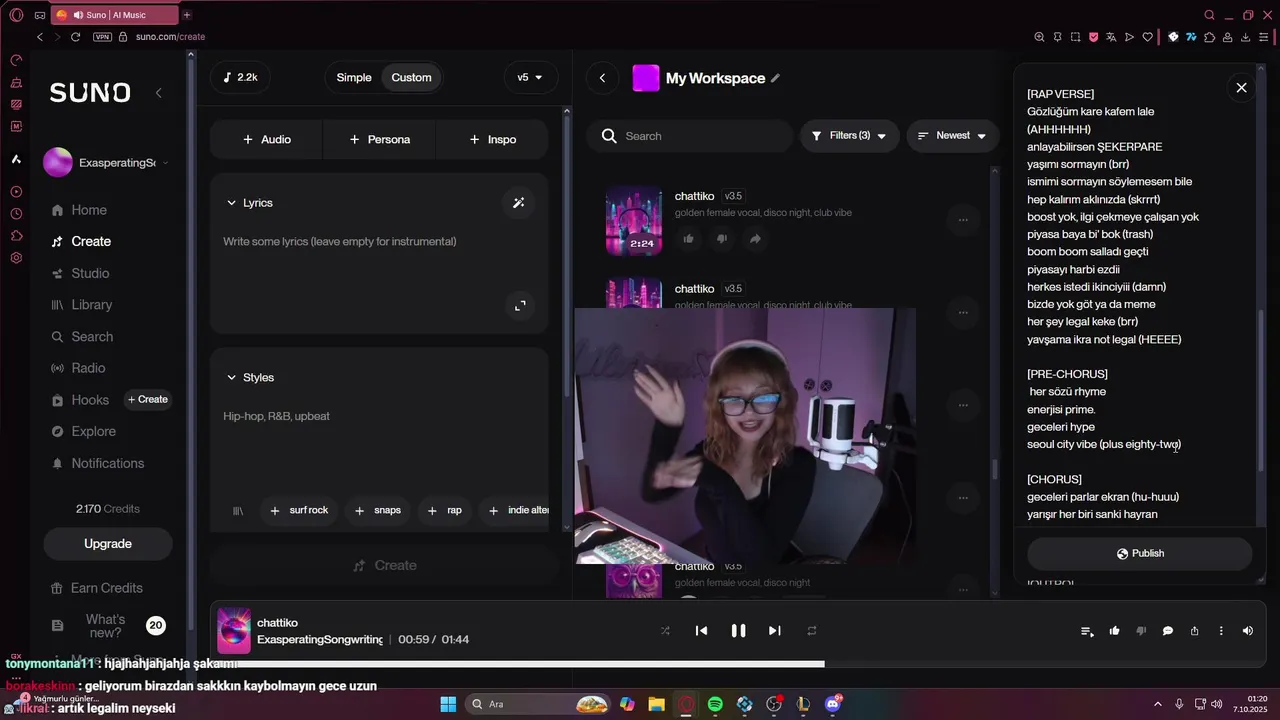
Task: Skip to next track
Action: (774, 630)
